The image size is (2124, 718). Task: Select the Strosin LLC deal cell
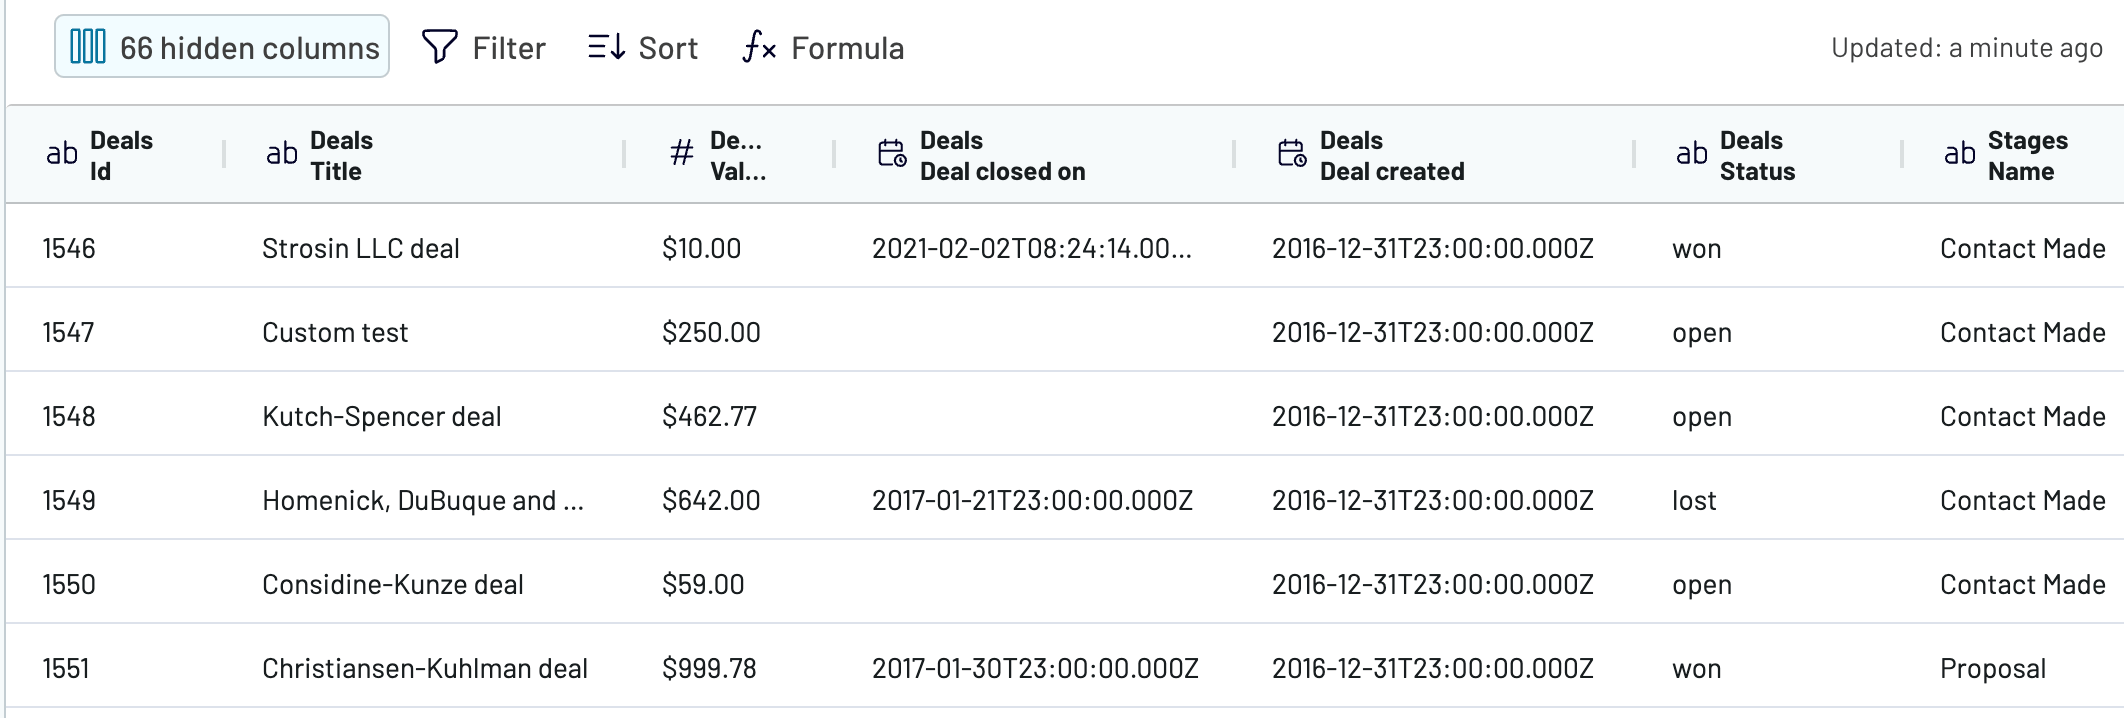(x=361, y=249)
